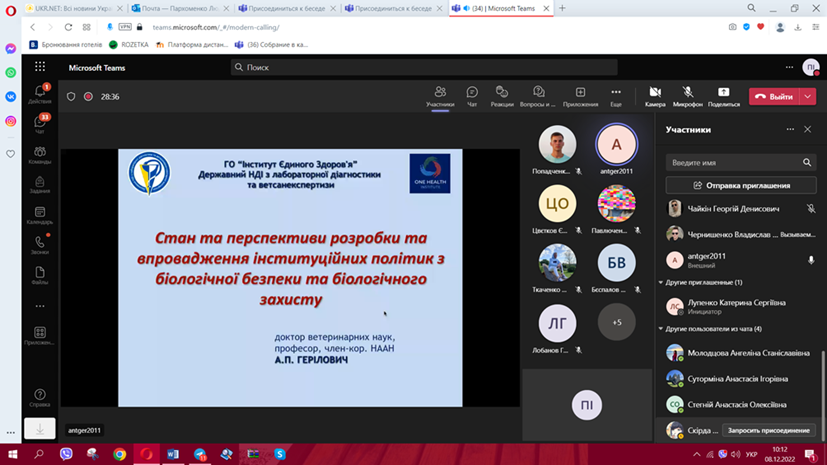Open the Бронювання готелів bookmark
Viewport: 827px width, 465px height.
pos(66,45)
